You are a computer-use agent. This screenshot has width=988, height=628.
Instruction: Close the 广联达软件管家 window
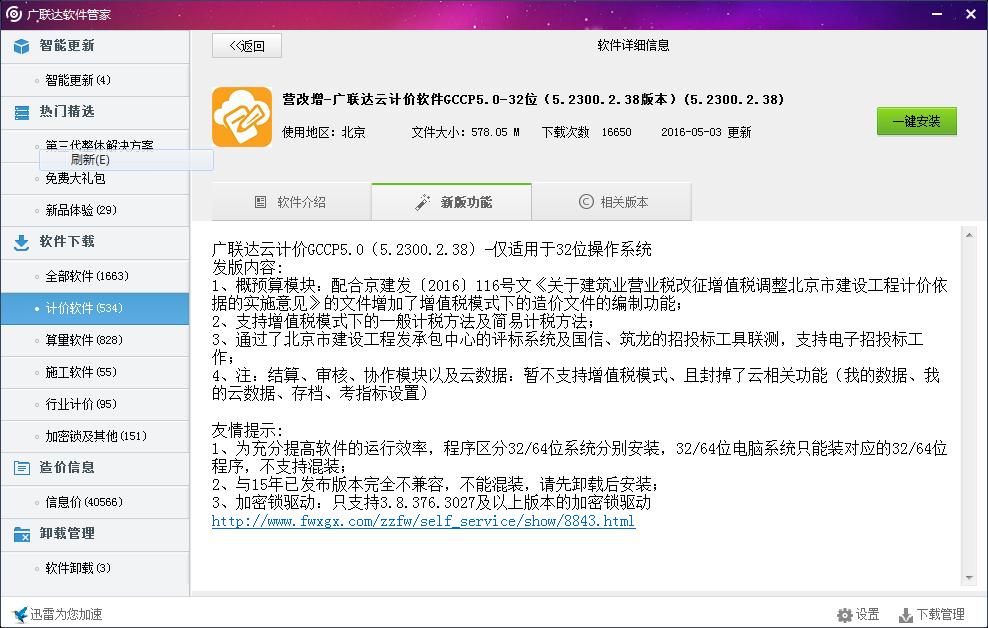click(x=970, y=13)
